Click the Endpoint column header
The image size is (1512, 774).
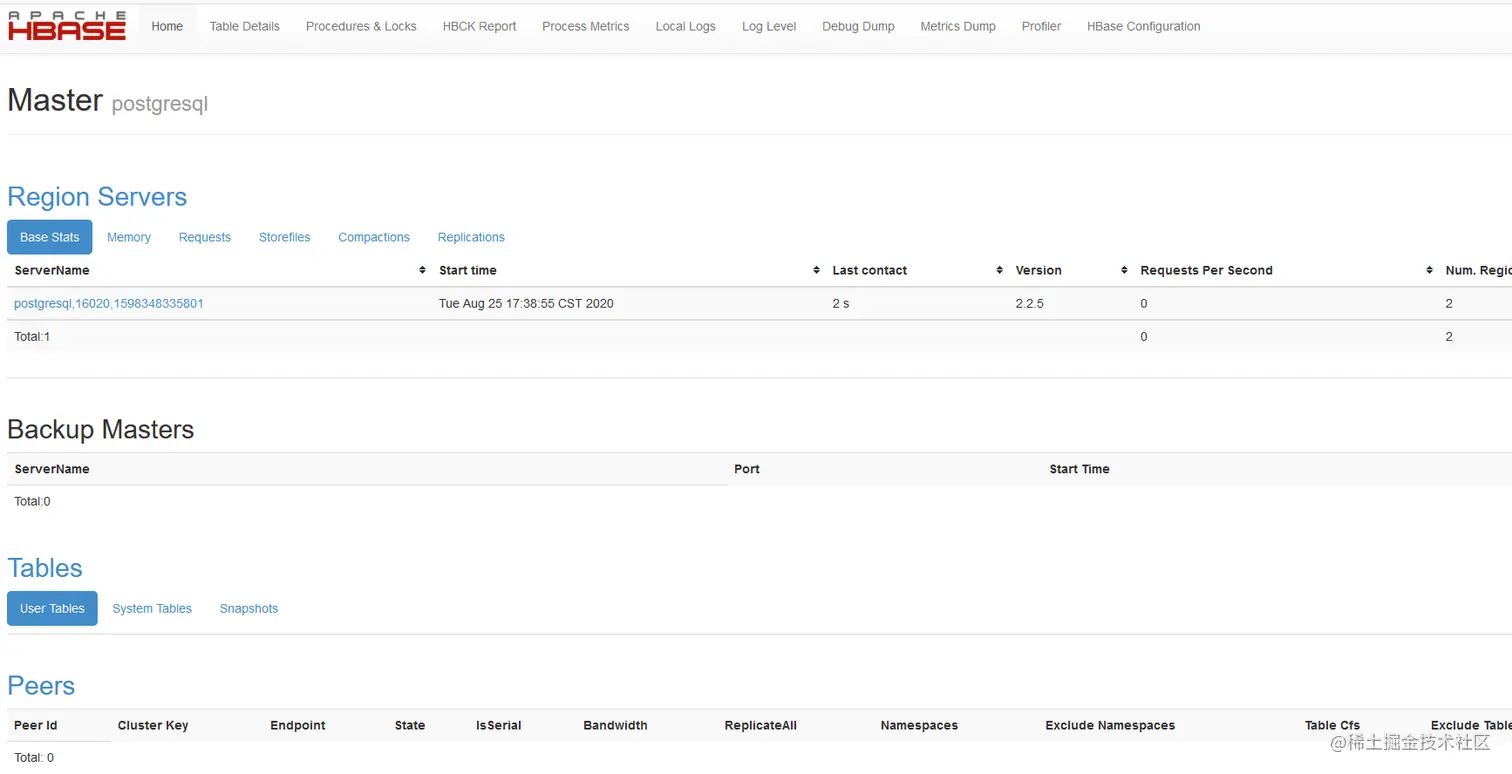point(298,726)
